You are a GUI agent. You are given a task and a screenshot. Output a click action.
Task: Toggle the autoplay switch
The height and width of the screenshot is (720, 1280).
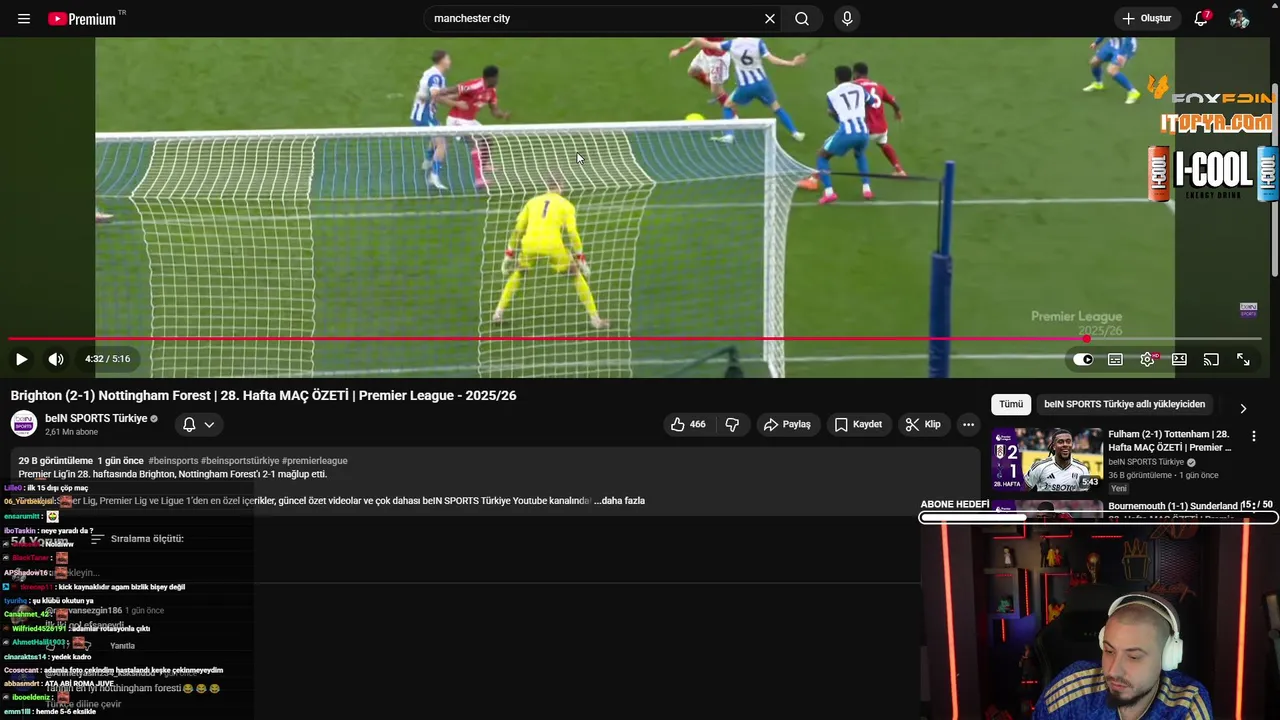1083,359
